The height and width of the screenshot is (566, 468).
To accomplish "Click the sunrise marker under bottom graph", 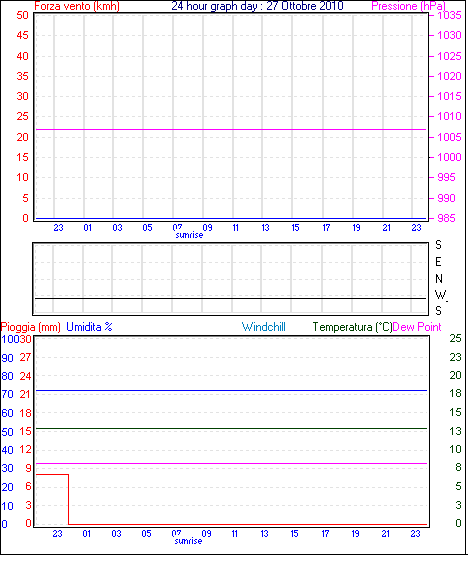I will 188,541.
